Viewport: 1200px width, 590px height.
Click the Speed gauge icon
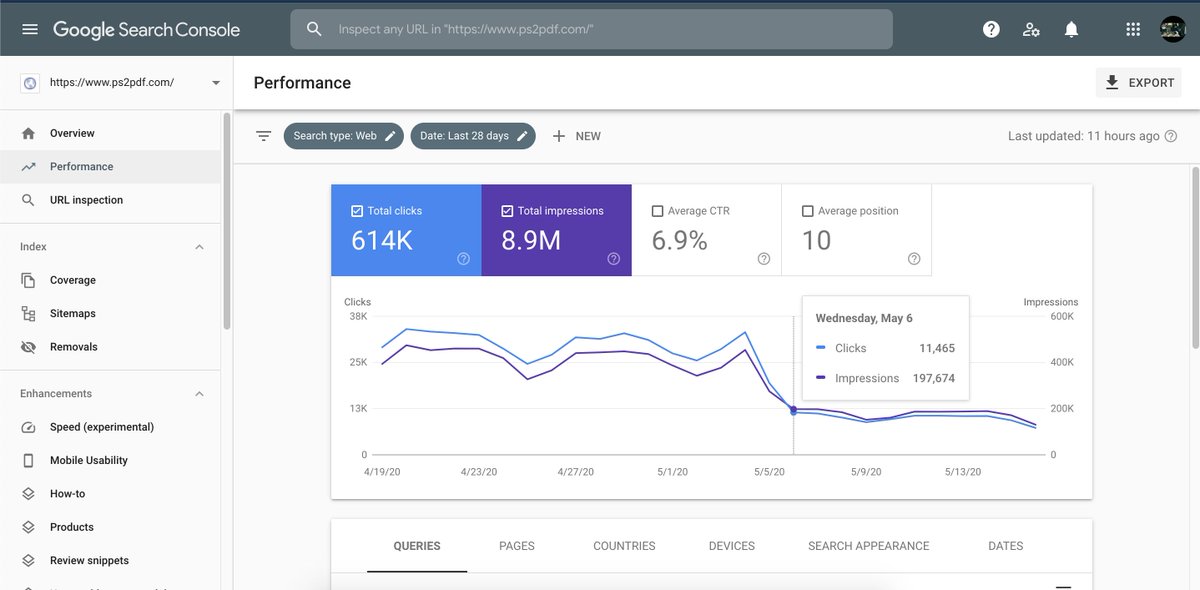pos(29,427)
